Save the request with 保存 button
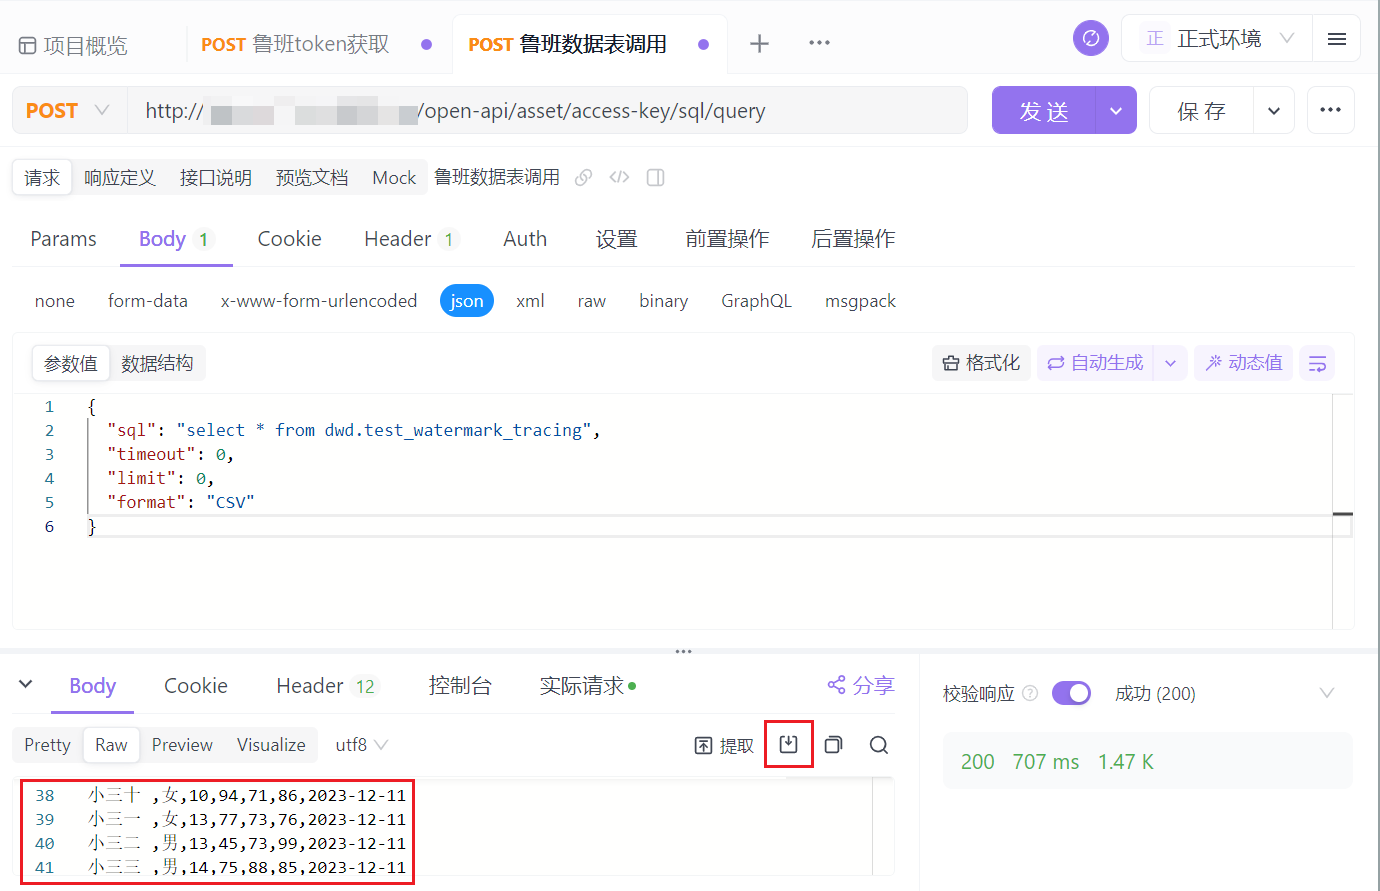 [x=1201, y=110]
